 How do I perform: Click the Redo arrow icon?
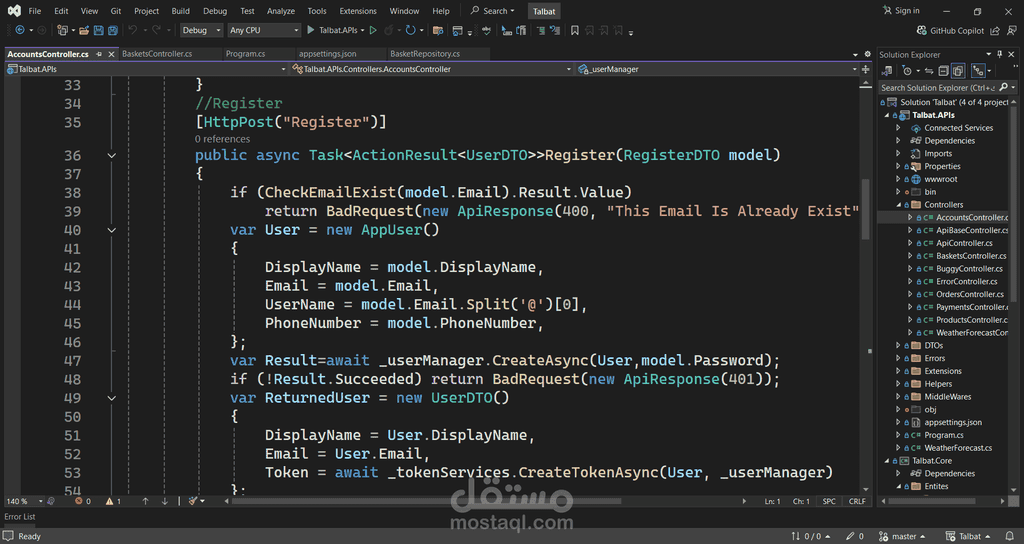pyautogui.click(x=156, y=30)
